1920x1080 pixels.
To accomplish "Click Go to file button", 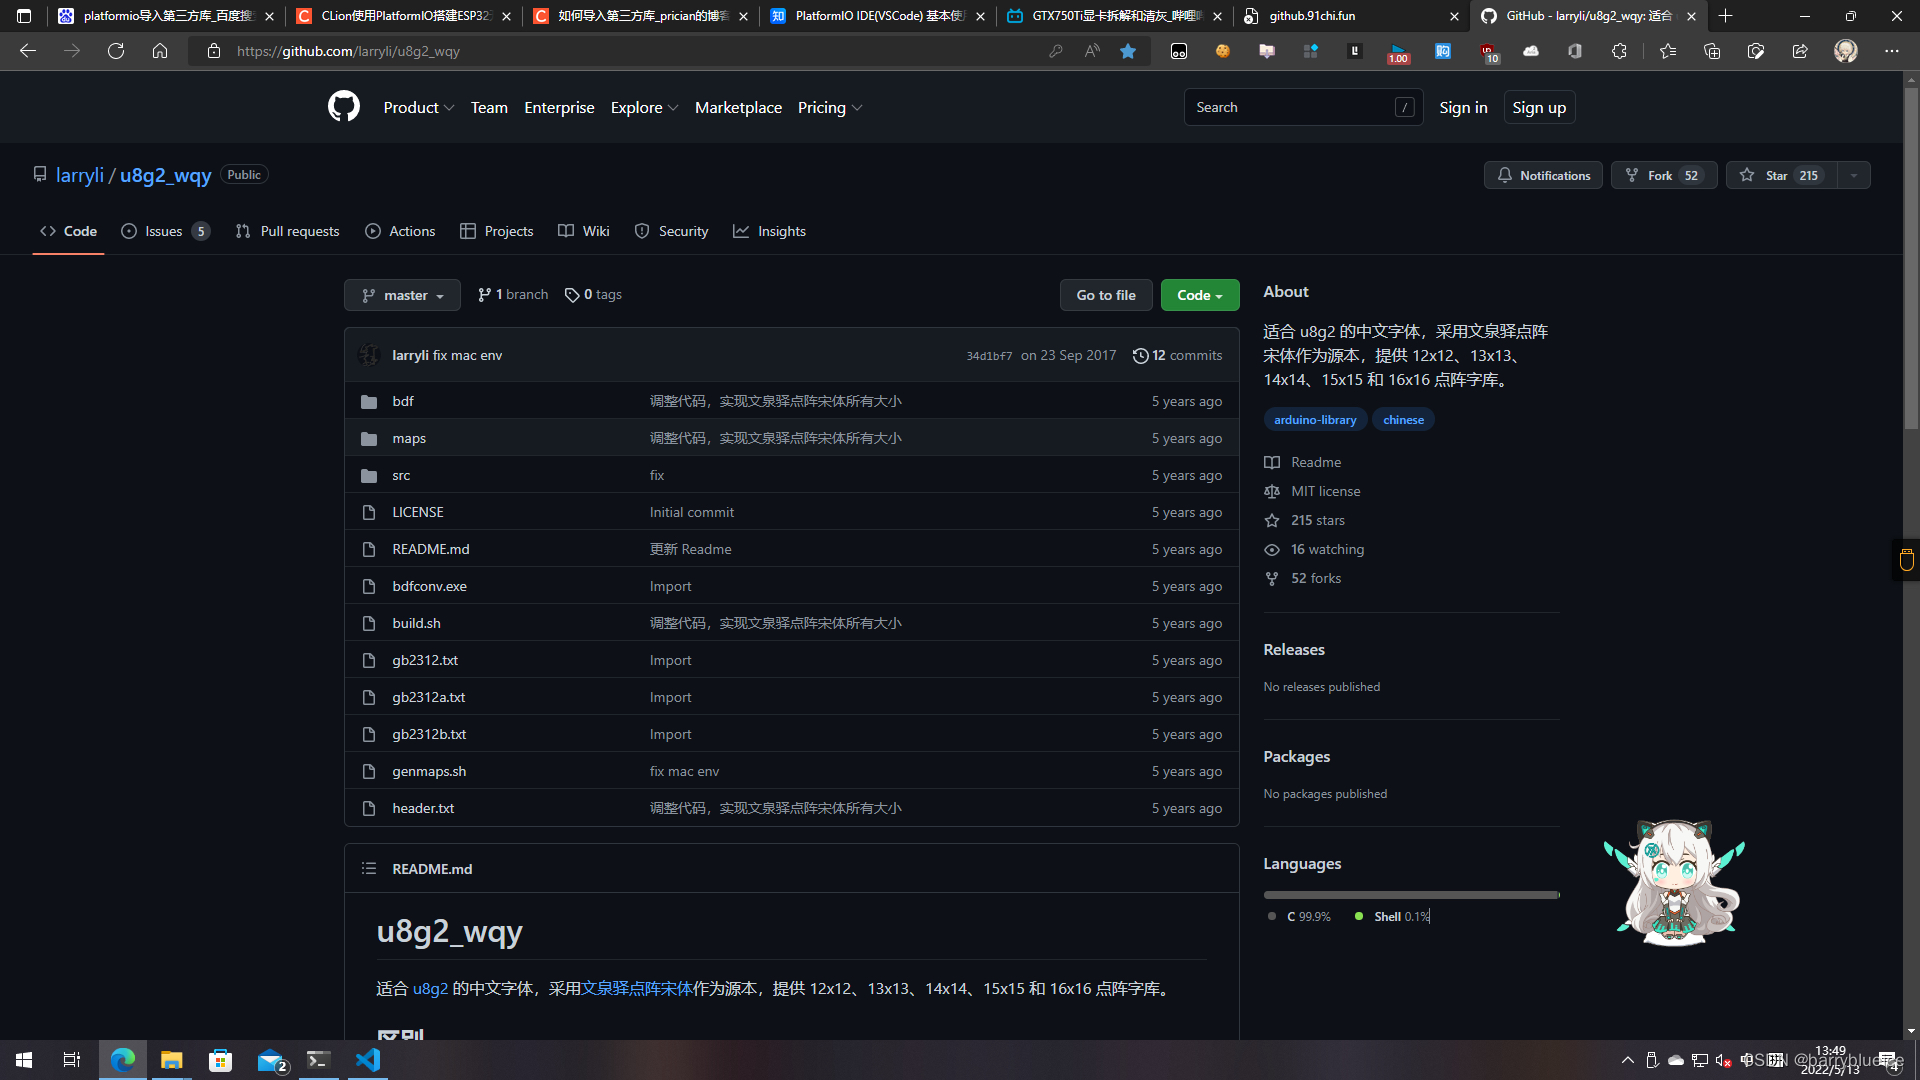I will 1106,295.
